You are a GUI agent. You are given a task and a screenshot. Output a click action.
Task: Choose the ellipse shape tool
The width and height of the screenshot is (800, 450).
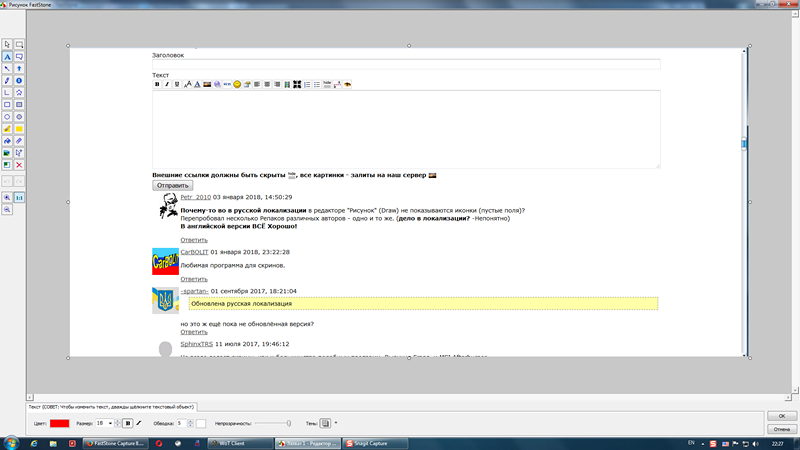pyautogui.click(x=7, y=116)
